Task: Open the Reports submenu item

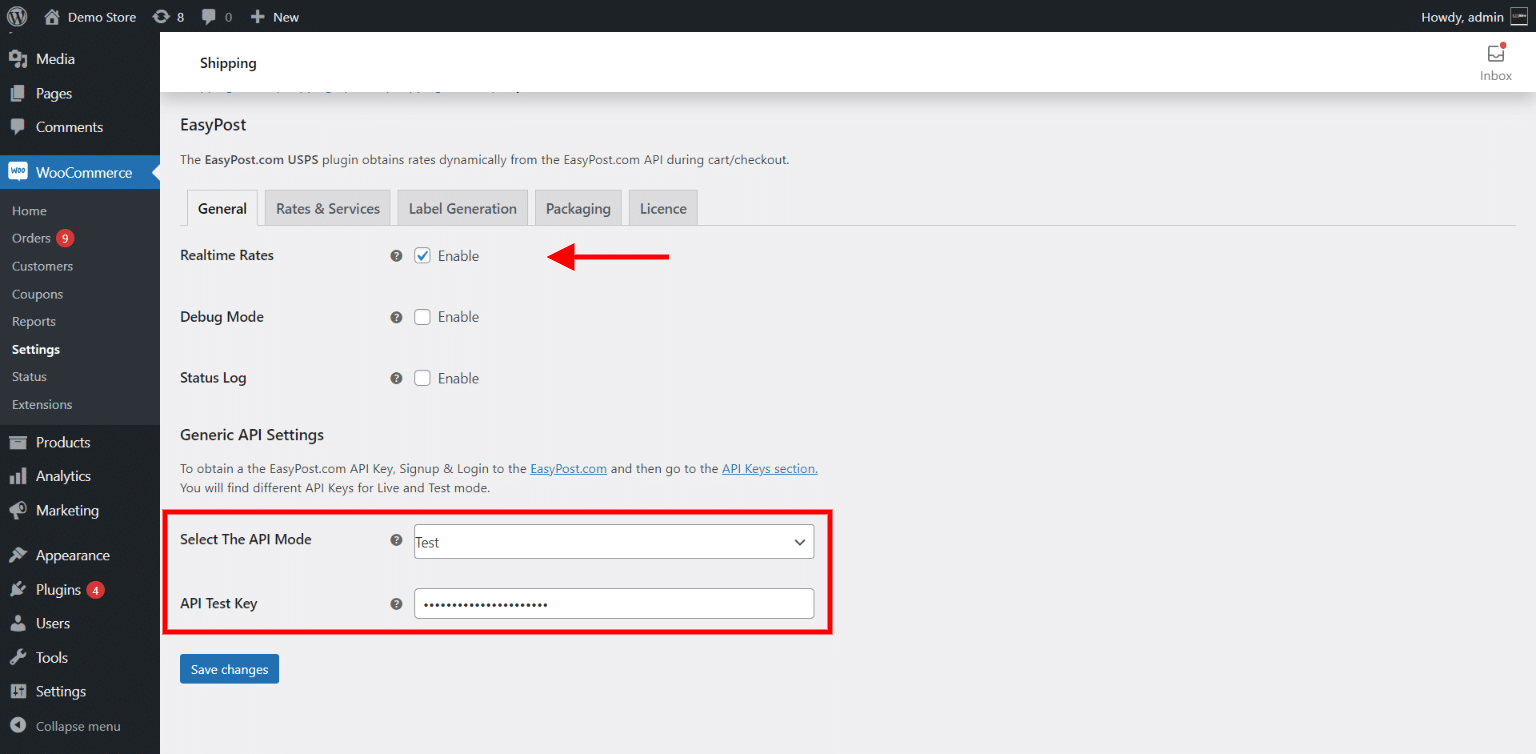Action: [34, 321]
